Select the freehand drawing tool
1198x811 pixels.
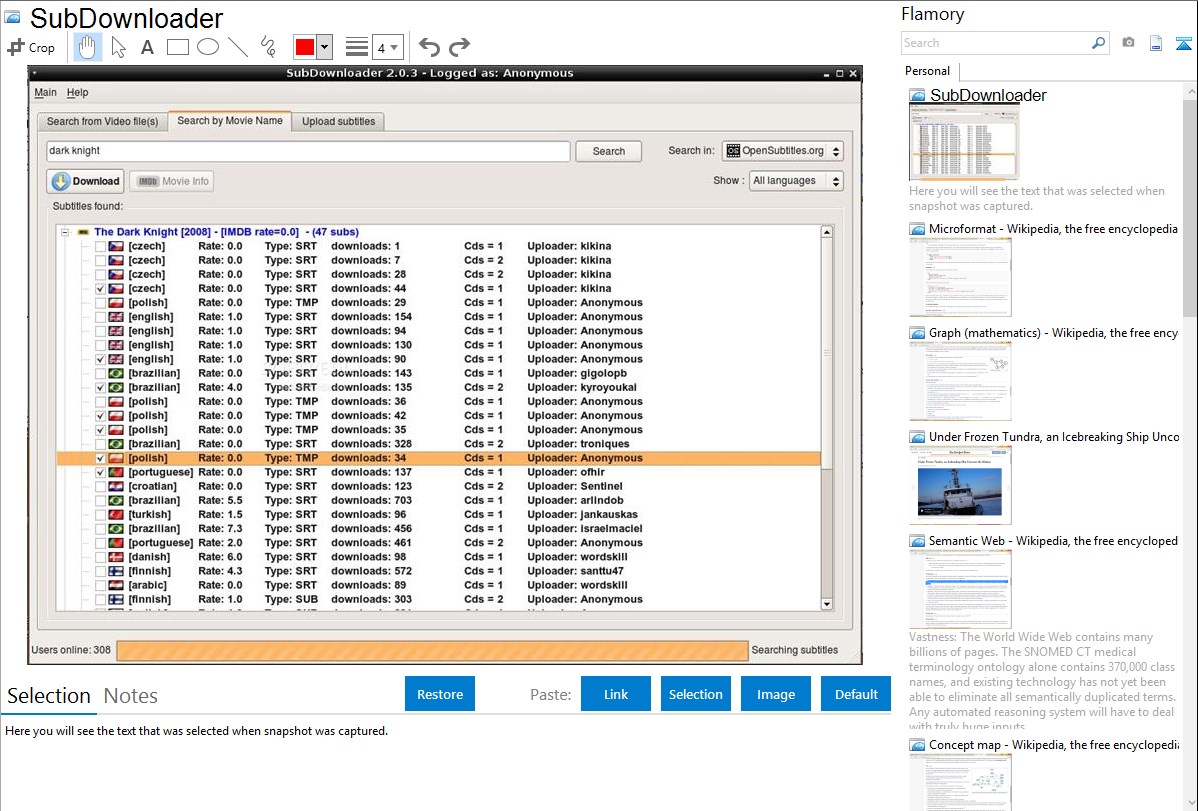tap(268, 47)
